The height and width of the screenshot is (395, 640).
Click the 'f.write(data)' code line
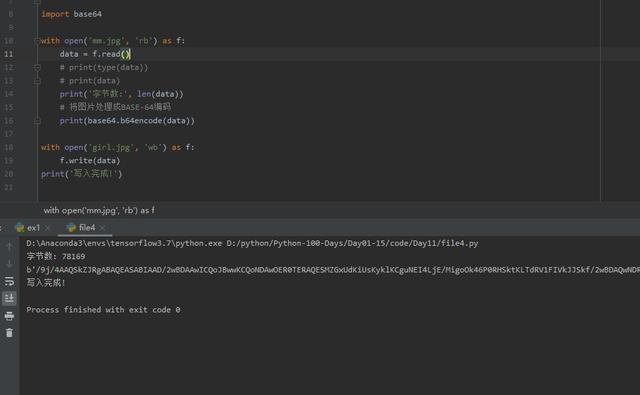(90, 161)
